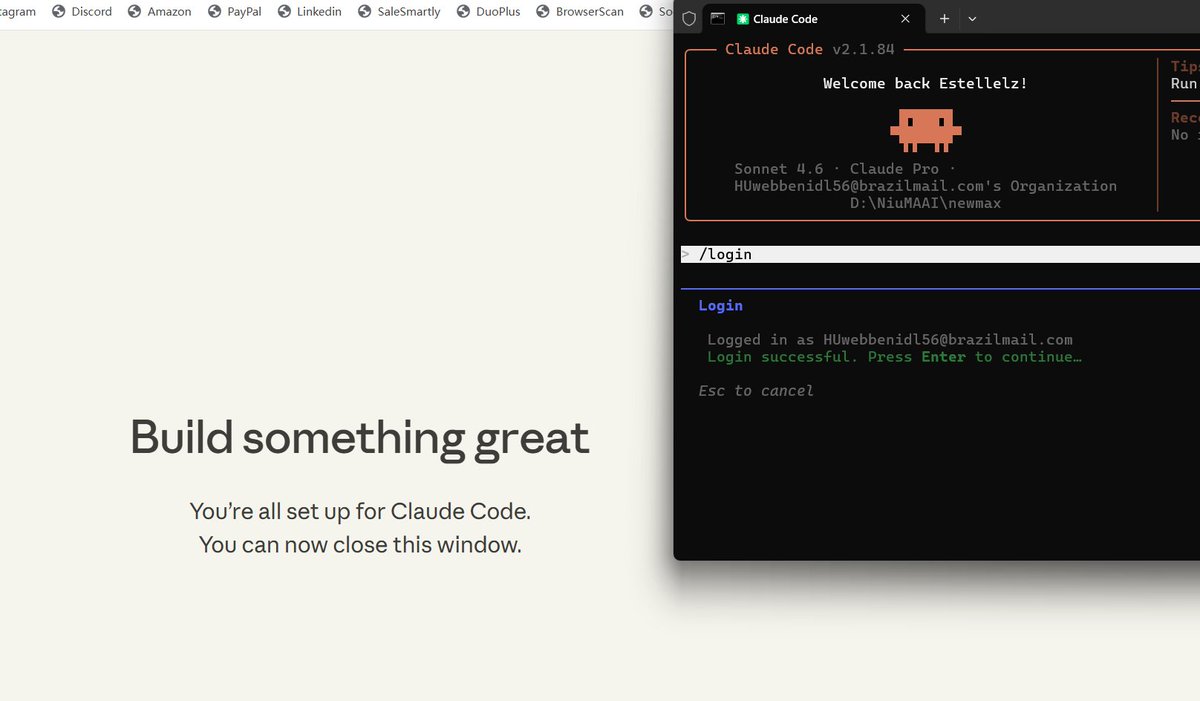Viewport: 1200px width, 701px height.
Task: Click the globe icon beside Discord bookmark
Action: [59, 12]
